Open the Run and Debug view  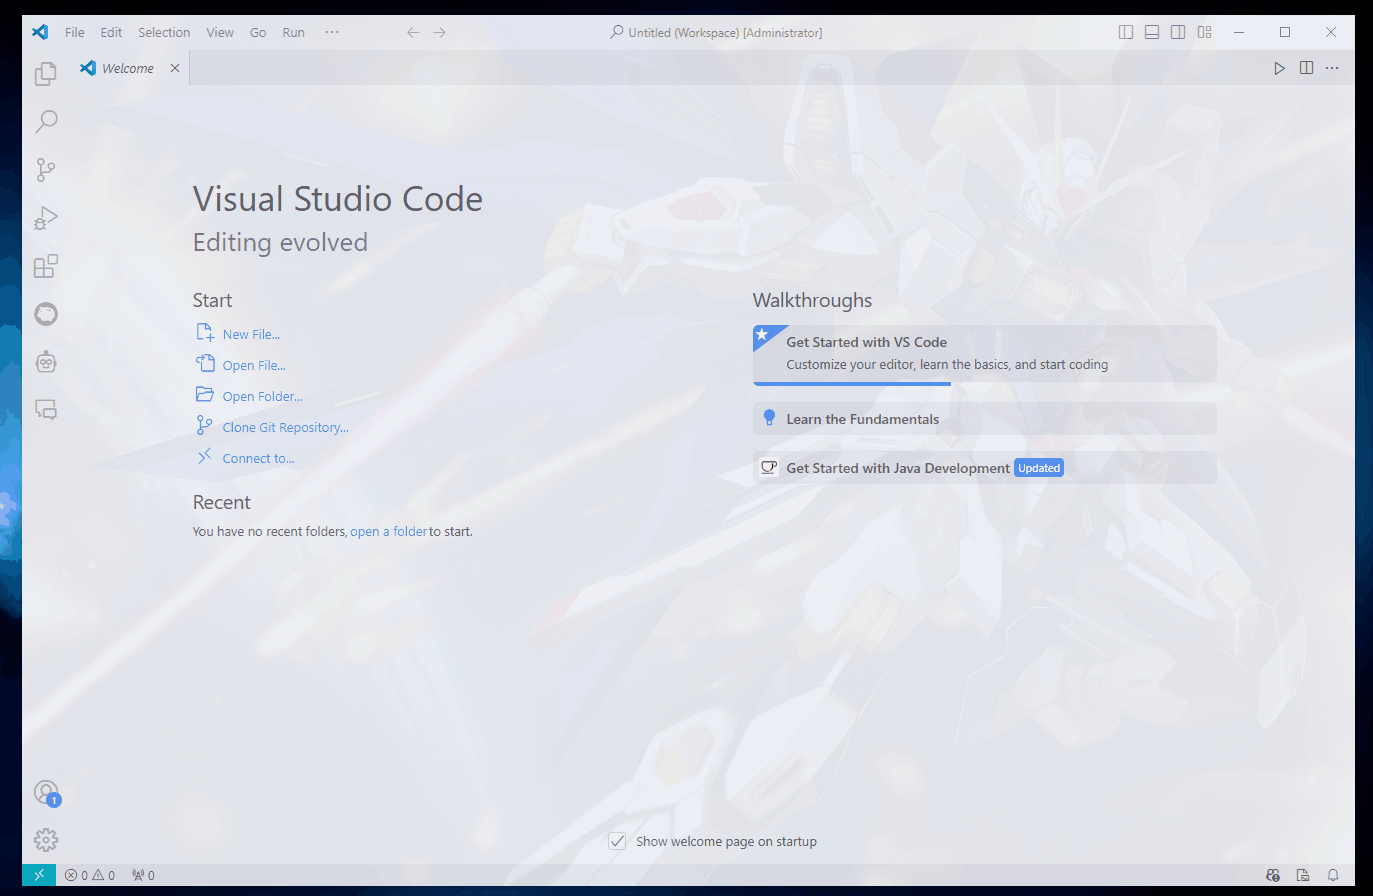tap(46, 218)
